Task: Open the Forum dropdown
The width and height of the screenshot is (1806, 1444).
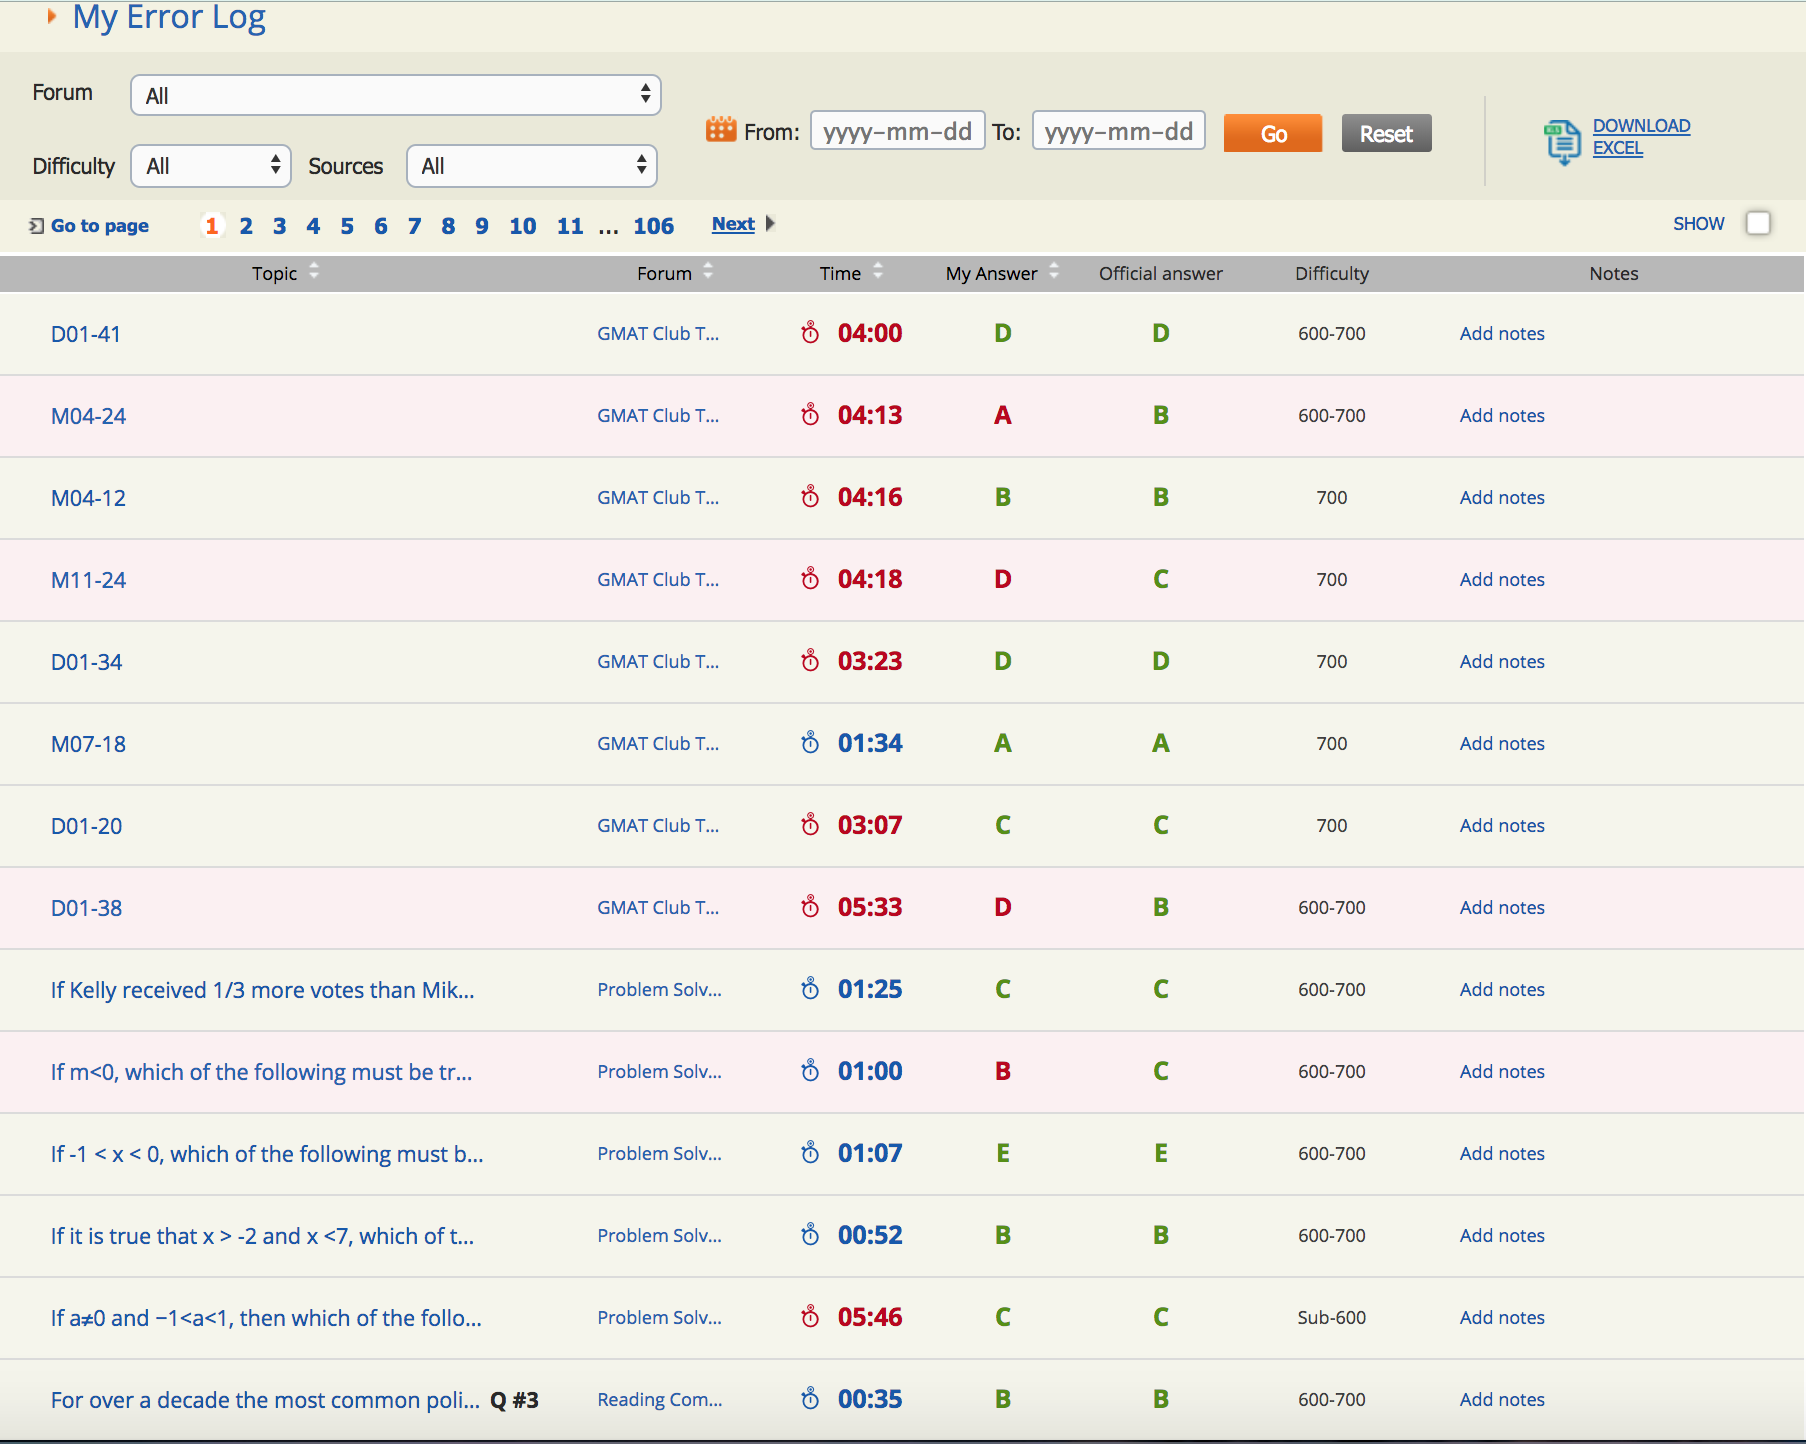Action: coord(395,94)
